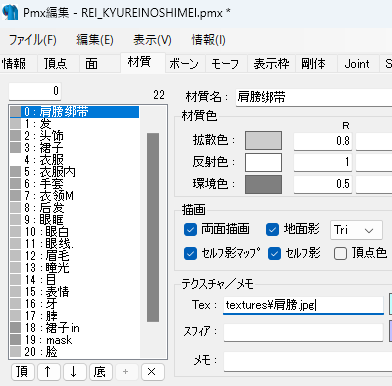Toggle the セルフ影マップ checkbox
This screenshot has width=392, height=386.
coord(190,254)
